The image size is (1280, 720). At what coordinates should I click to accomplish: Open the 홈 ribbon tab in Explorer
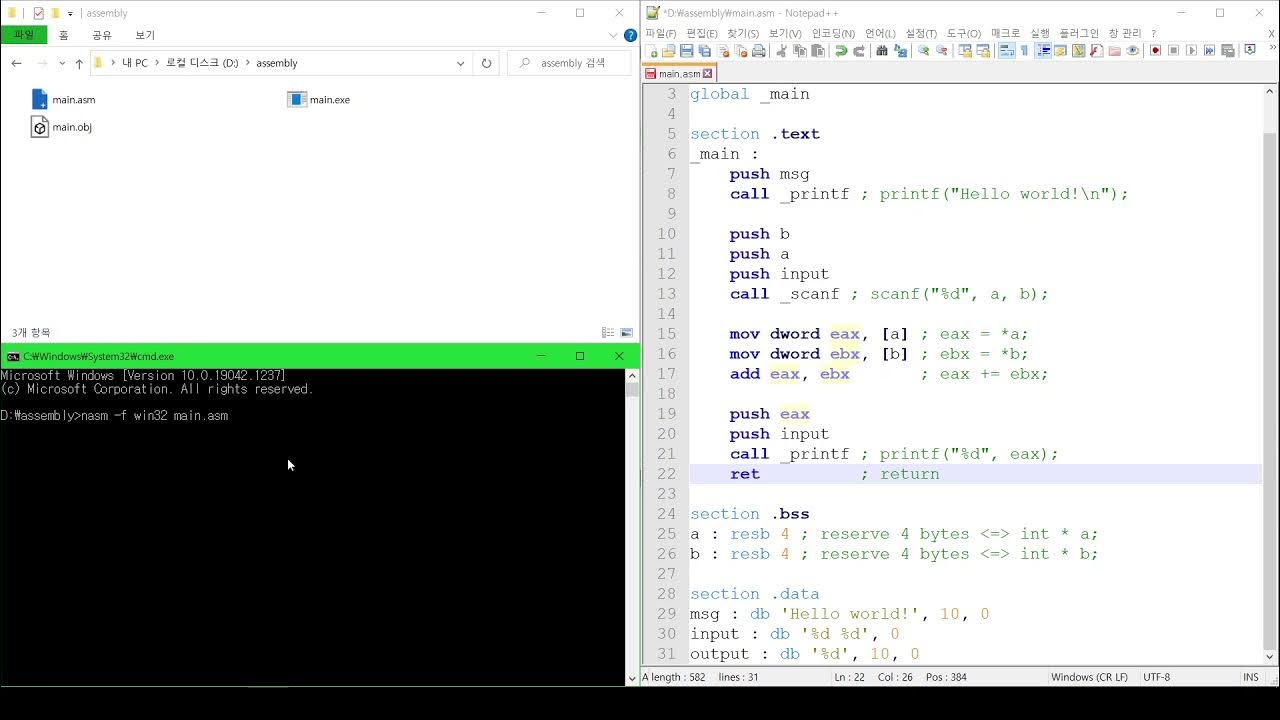pyautogui.click(x=64, y=35)
